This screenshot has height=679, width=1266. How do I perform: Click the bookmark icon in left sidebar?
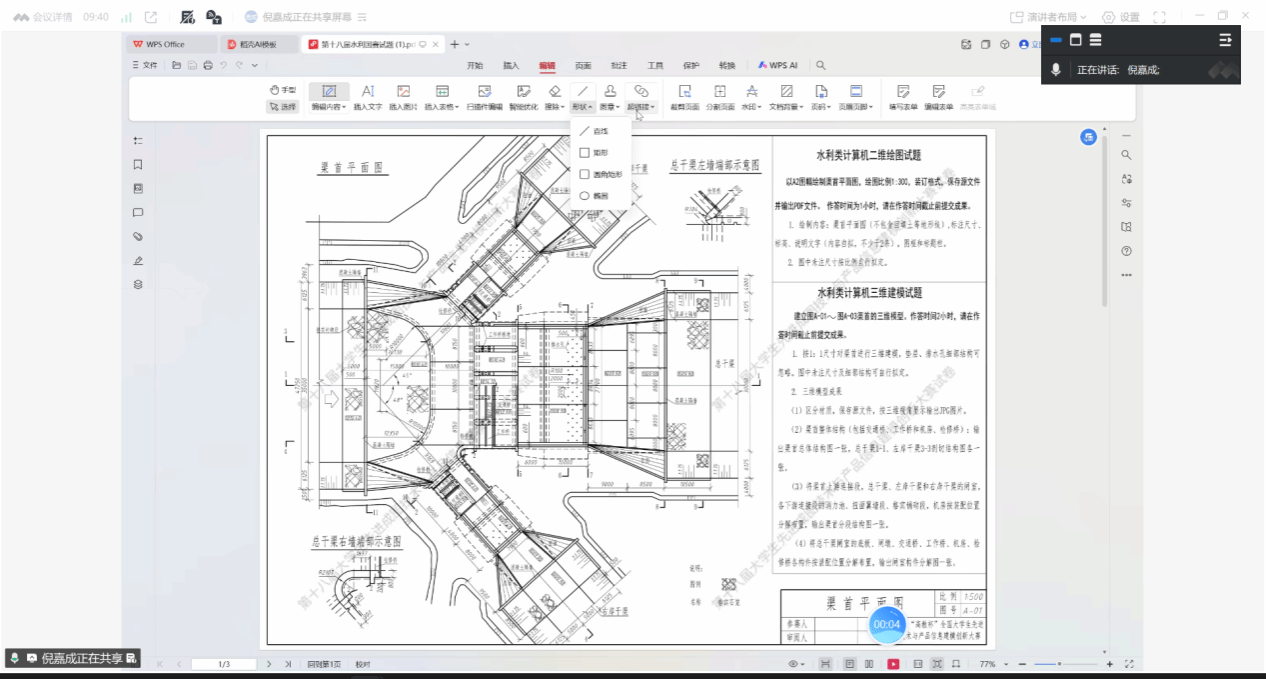(138, 165)
